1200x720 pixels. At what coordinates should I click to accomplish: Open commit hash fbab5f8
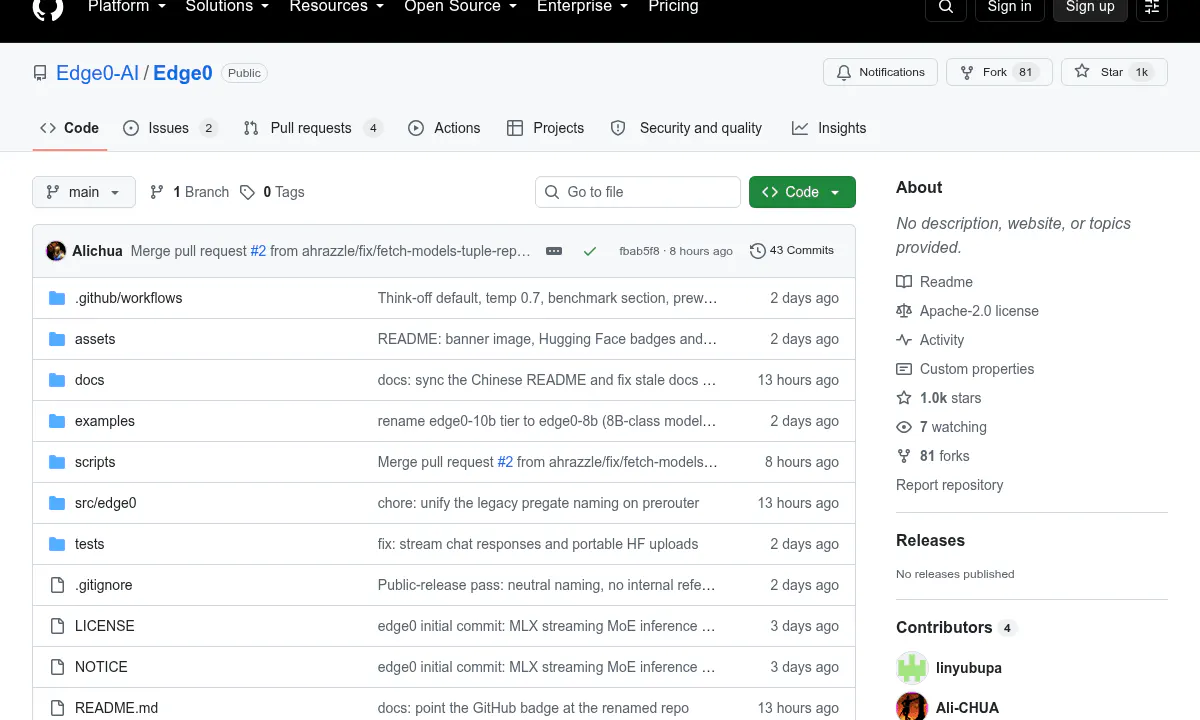tap(639, 251)
